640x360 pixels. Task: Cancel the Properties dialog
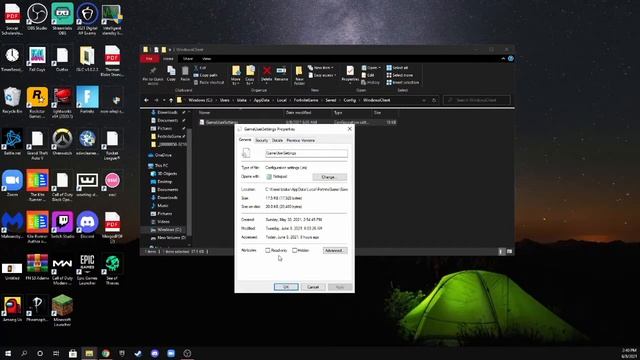click(313, 287)
